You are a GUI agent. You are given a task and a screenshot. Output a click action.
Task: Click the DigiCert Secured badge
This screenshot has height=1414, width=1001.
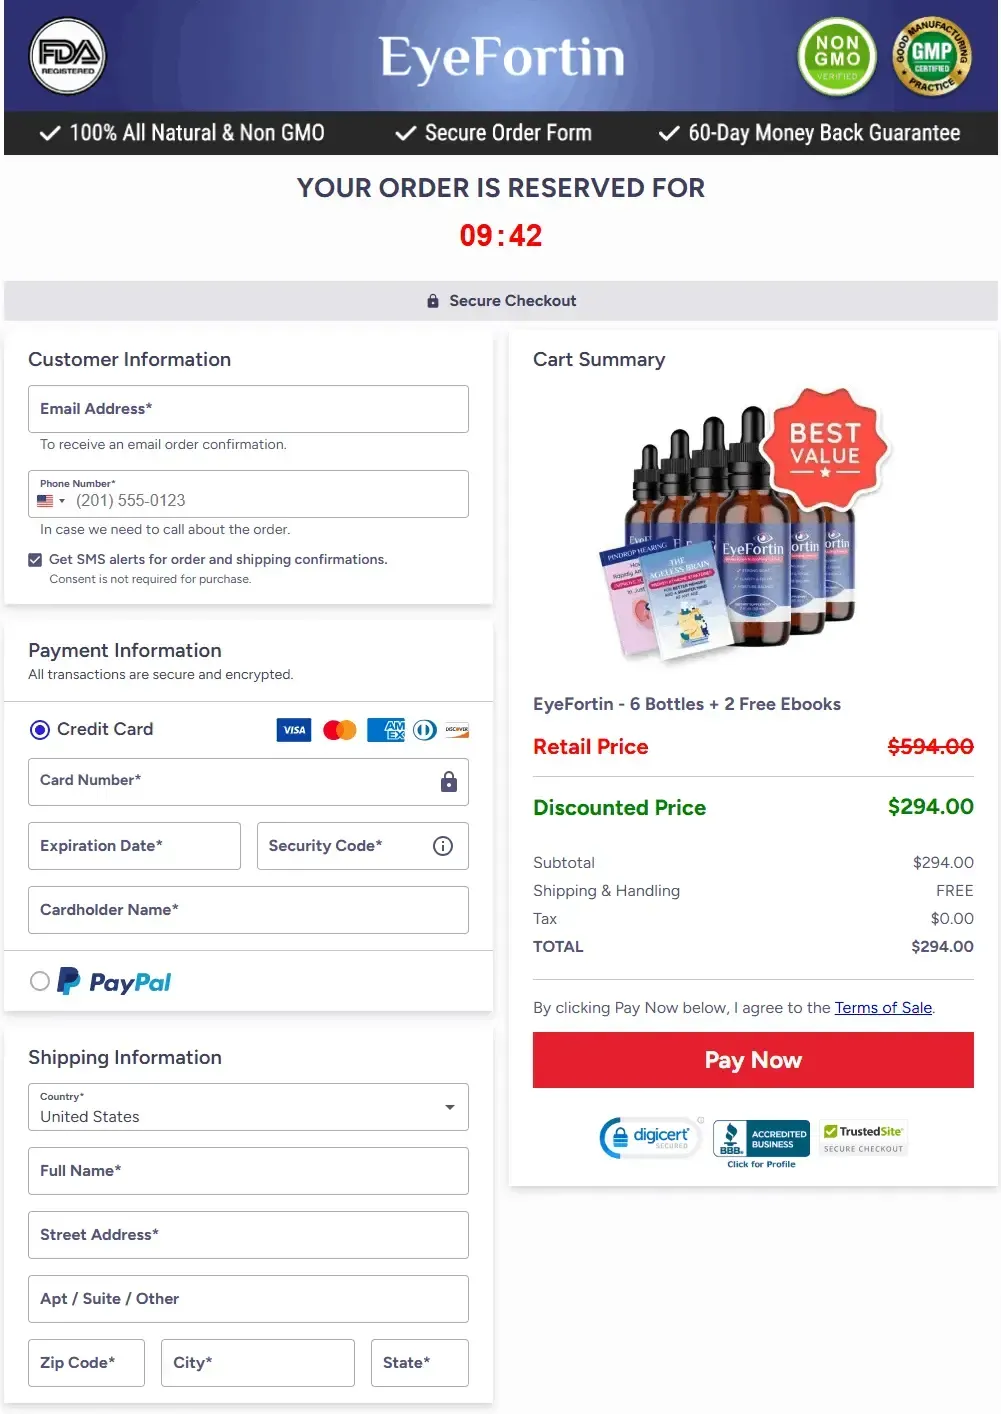[651, 1138]
